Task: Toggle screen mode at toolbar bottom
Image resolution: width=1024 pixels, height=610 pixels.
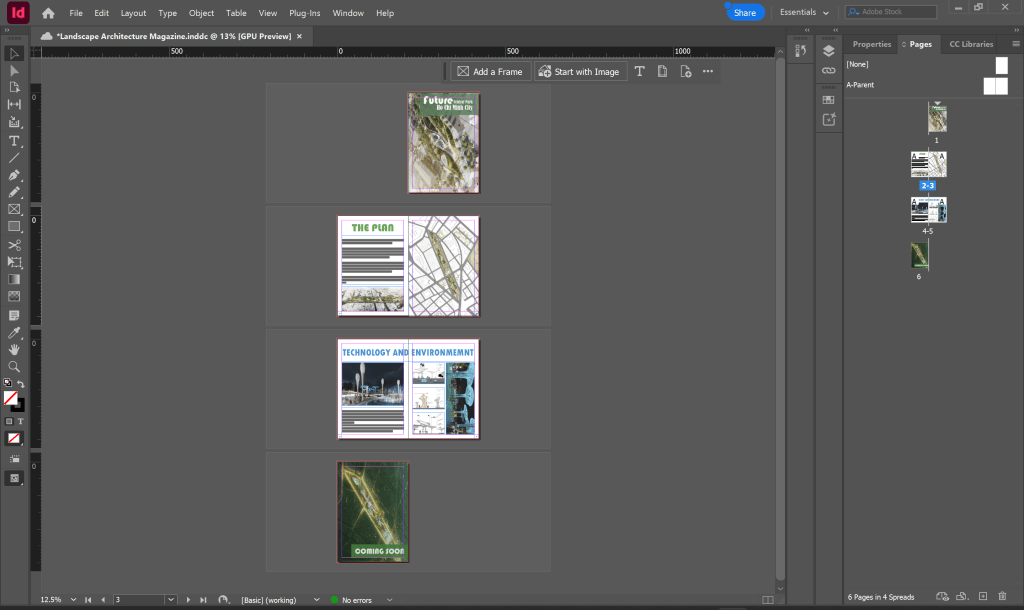Action: point(14,478)
